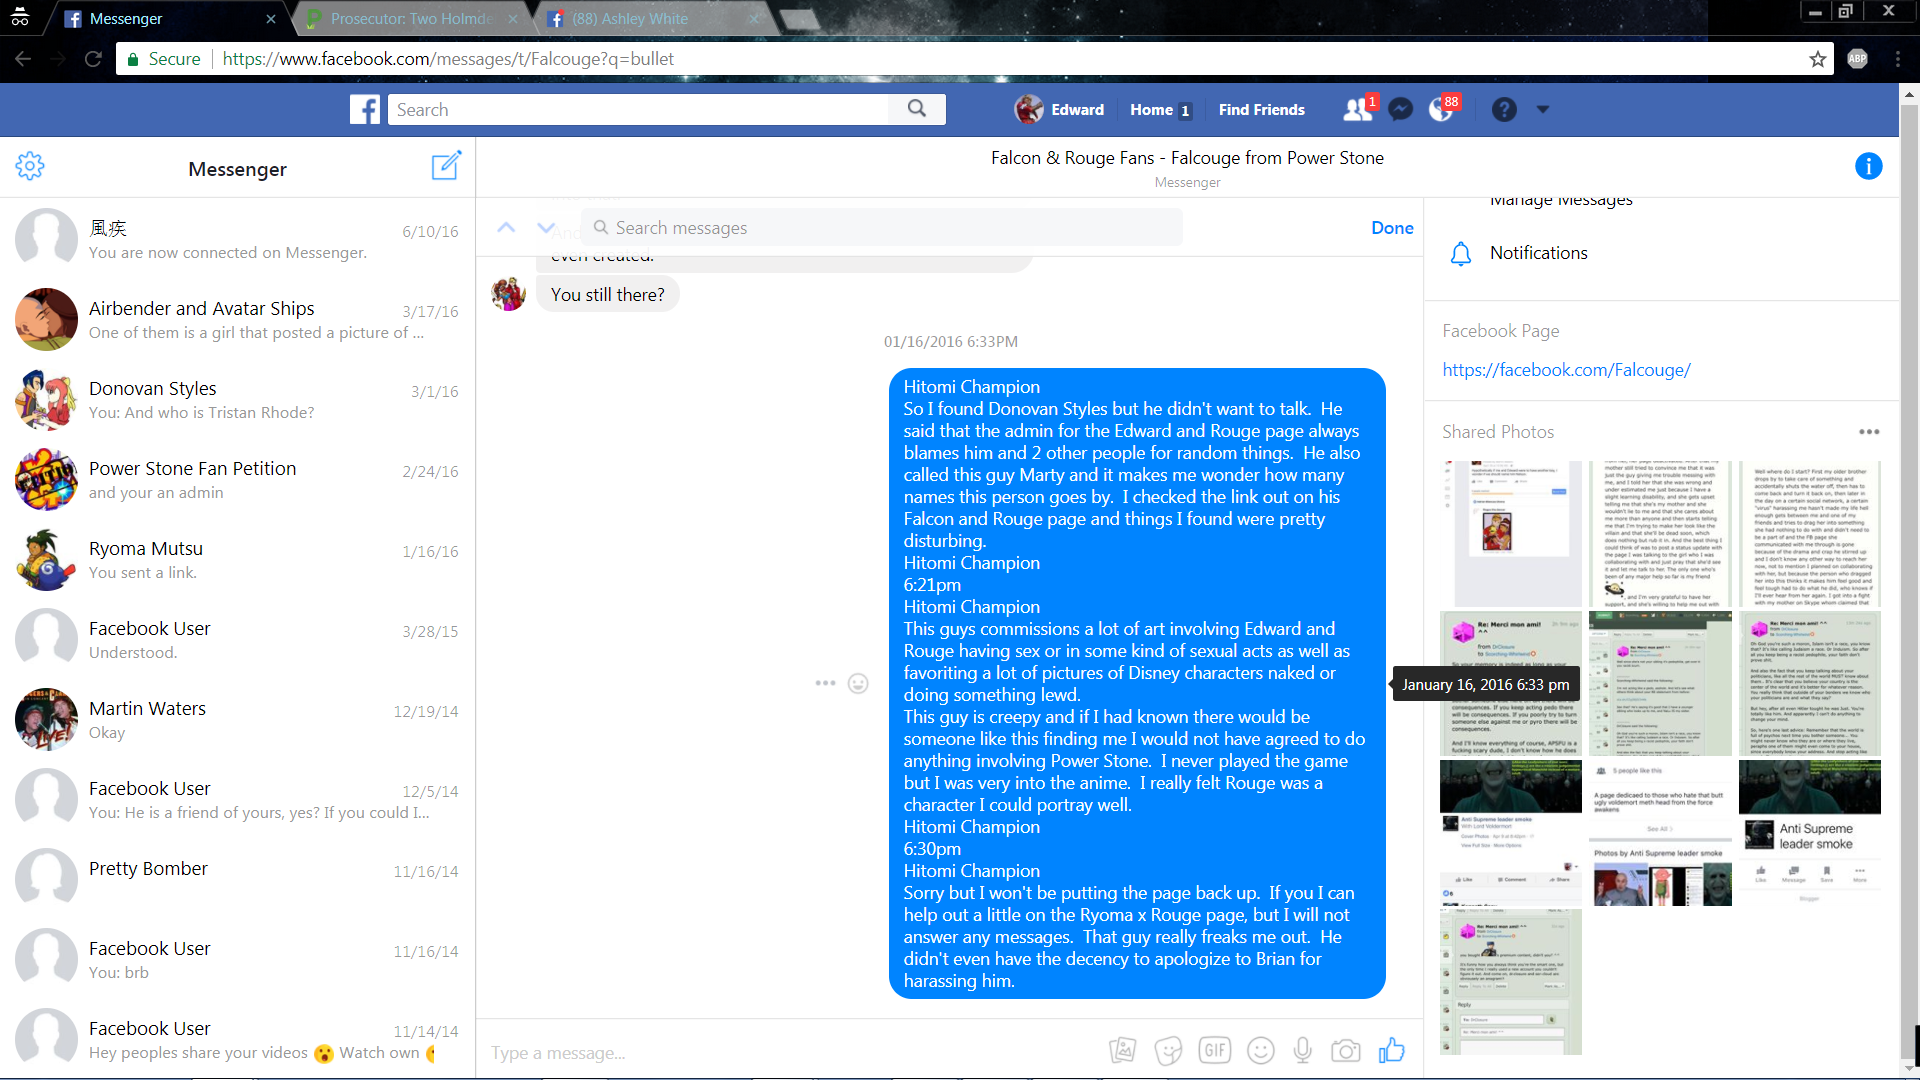Viewport: 1920px width, 1080px height.
Task: Click the search magnifier button
Action: tap(917, 109)
